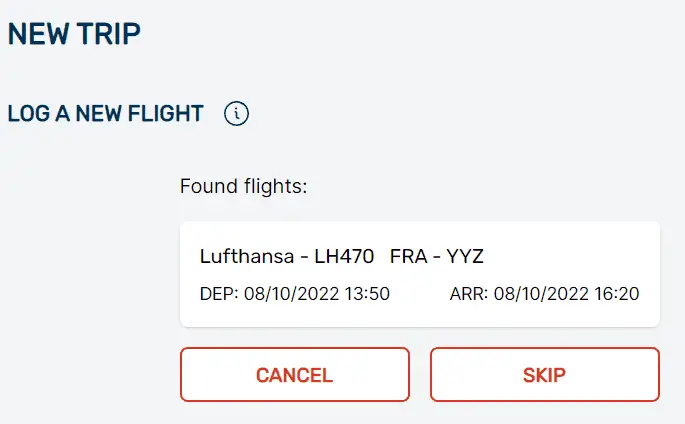This screenshot has width=685, height=424.
Task: Click the Lufthansa airline name
Action: [x=244, y=256]
